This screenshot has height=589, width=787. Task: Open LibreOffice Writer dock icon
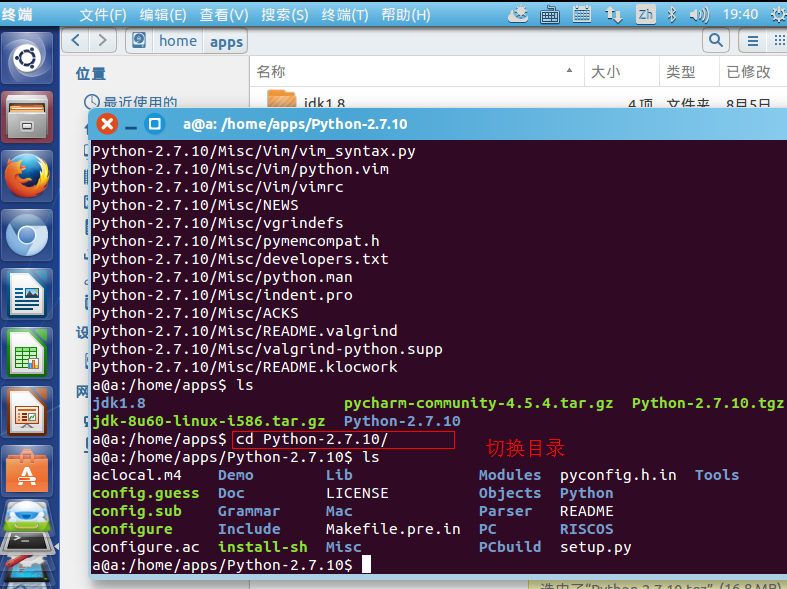(27, 294)
